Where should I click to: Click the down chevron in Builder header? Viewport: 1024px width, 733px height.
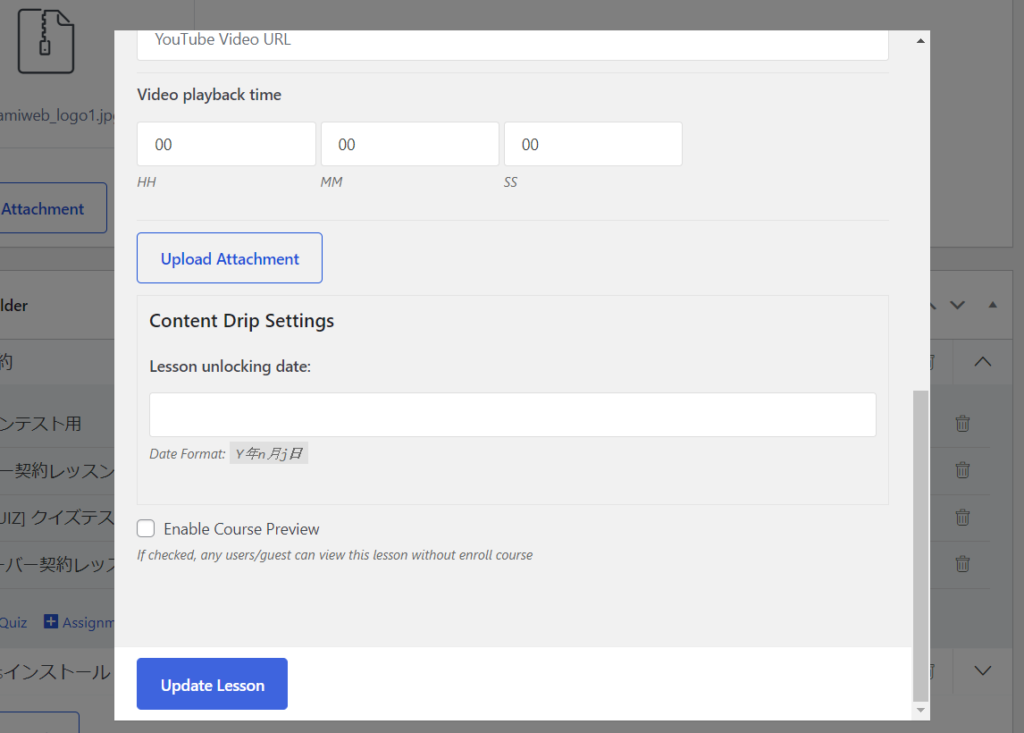pyautogui.click(x=957, y=305)
